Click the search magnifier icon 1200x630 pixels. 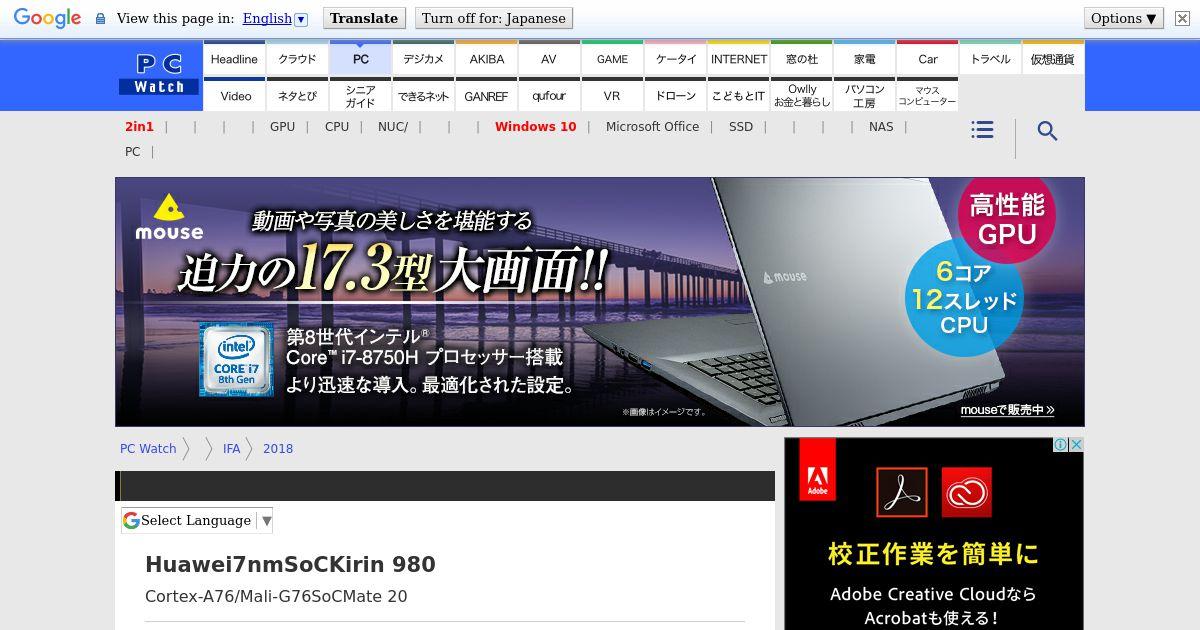[1047, 131]
